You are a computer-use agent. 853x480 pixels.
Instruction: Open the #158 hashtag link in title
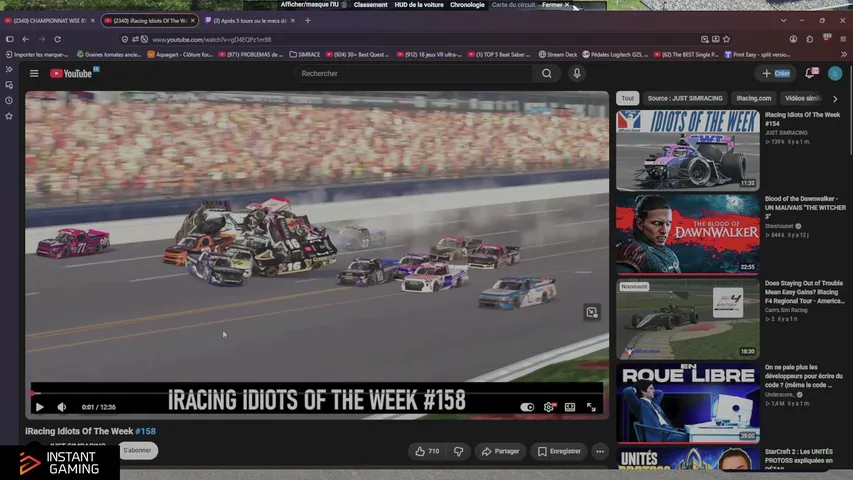click(x=145, y=431)
